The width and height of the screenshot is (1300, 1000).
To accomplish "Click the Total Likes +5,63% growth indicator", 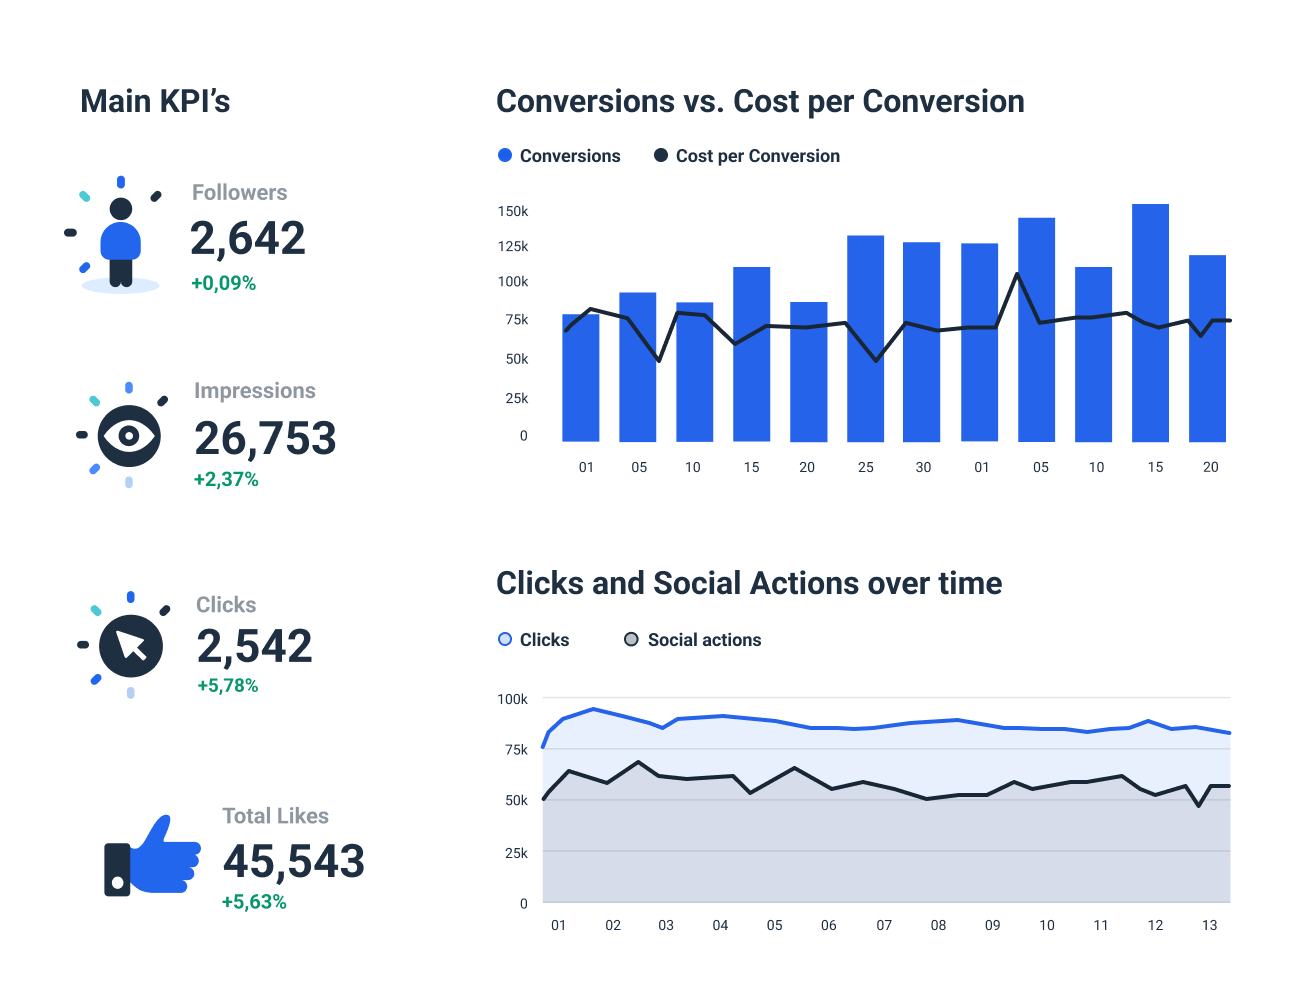I will pos(253,901).
